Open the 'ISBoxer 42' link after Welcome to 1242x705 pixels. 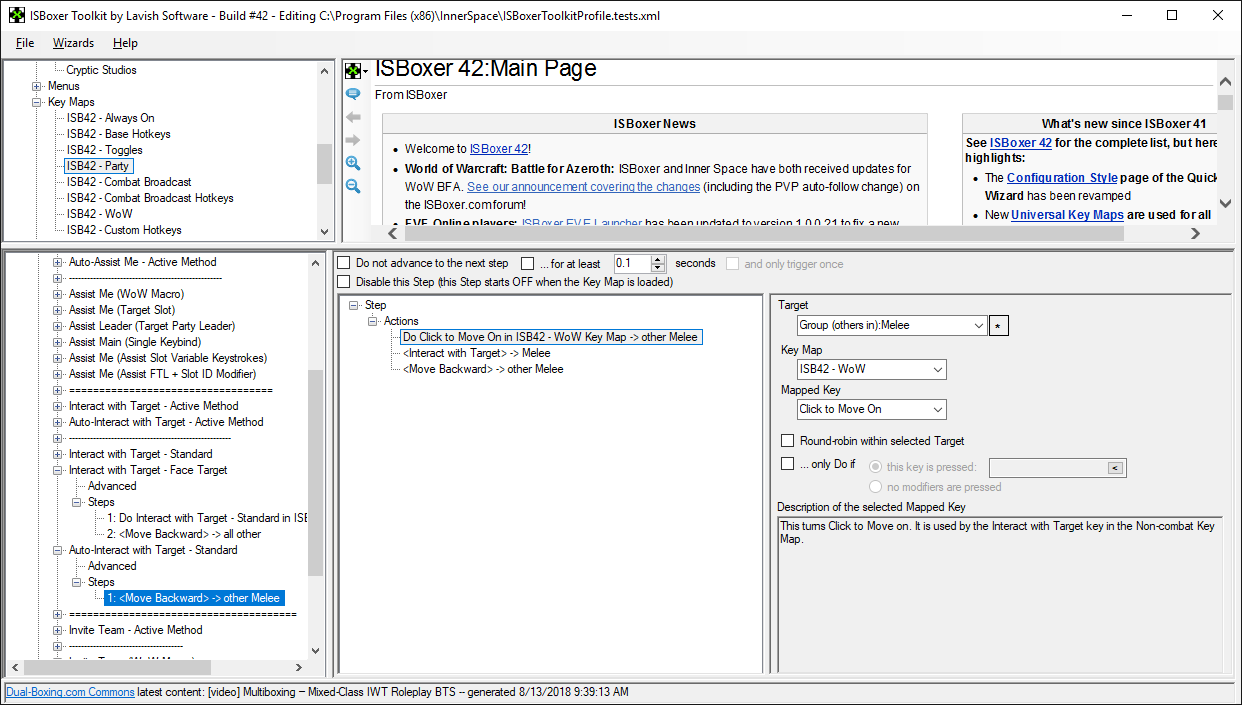point(499,149)
